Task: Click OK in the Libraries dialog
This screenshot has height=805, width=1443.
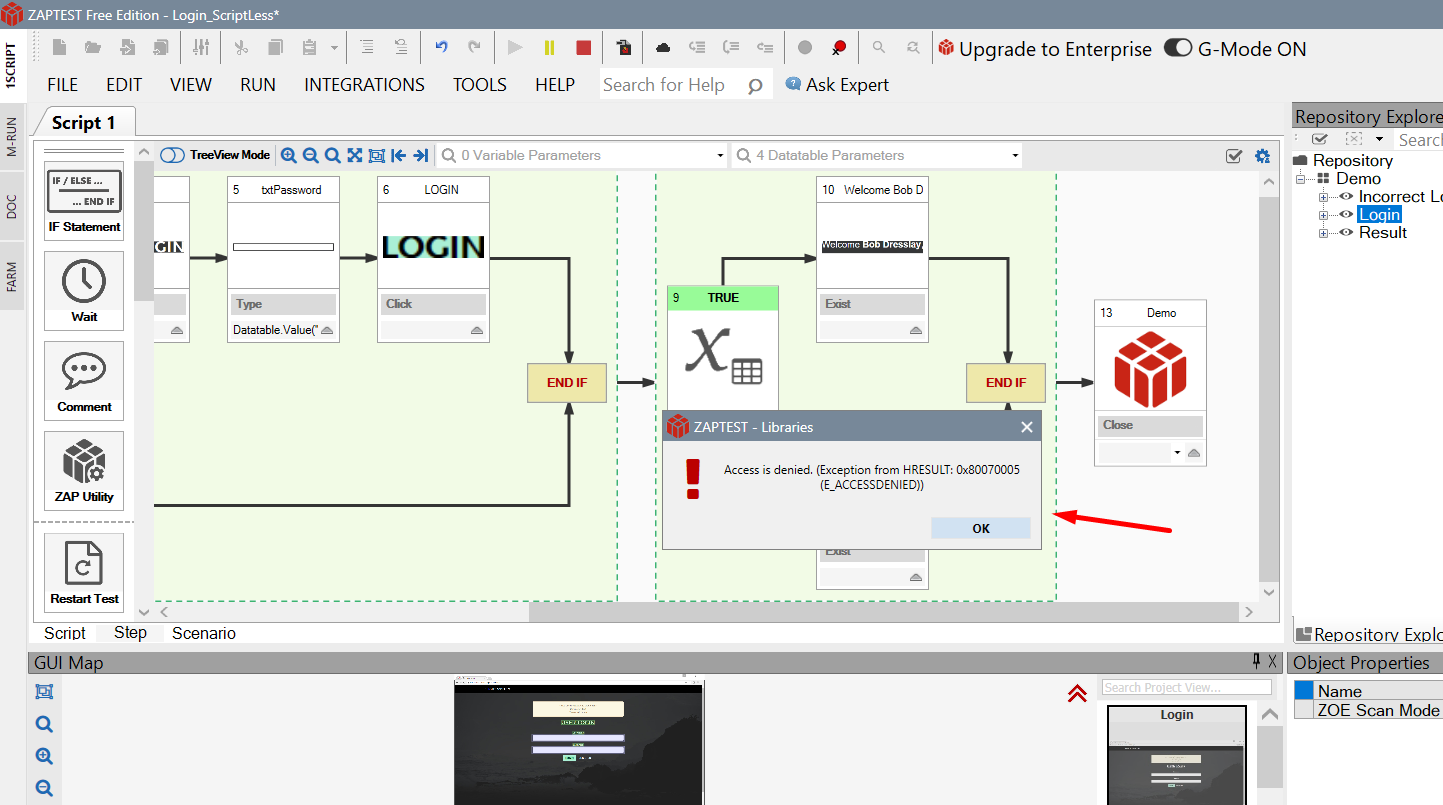Action: click(x=980, y=528)
